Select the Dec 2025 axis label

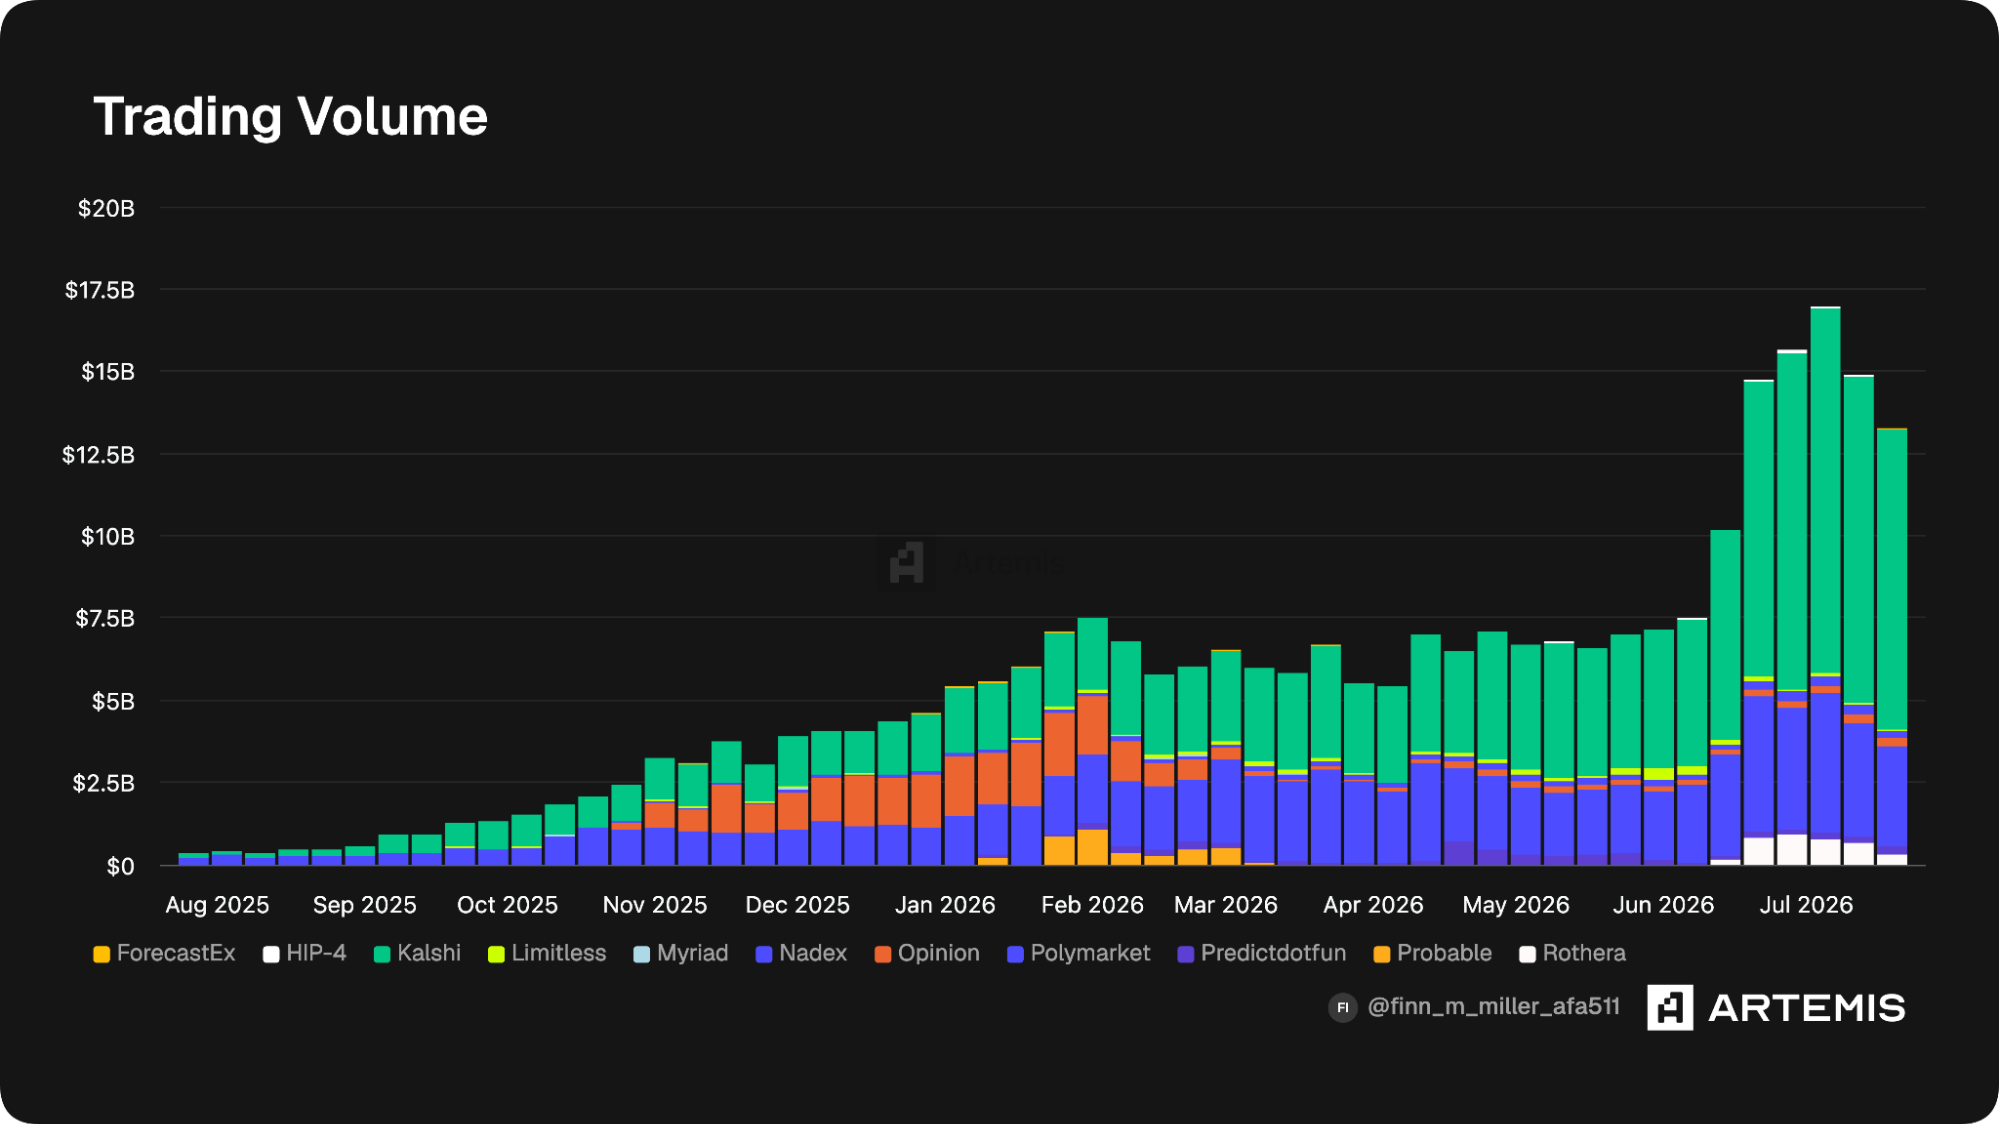click(x=798, y=905)
